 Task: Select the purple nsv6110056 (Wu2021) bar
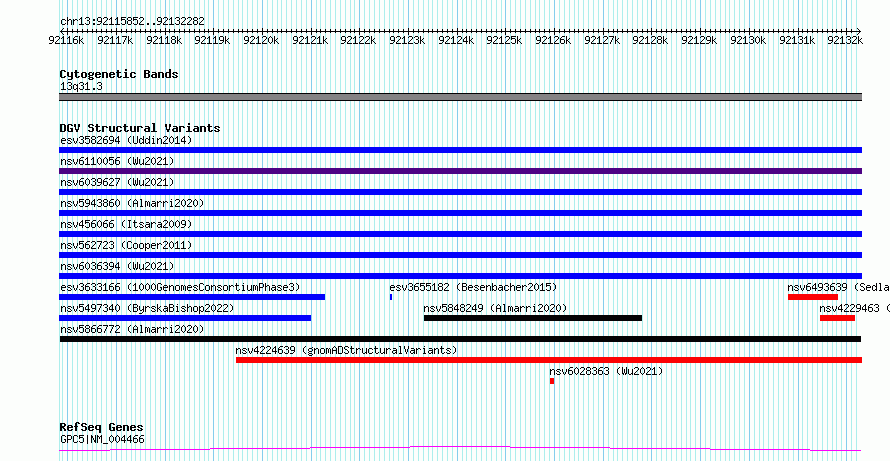point(460,171)
